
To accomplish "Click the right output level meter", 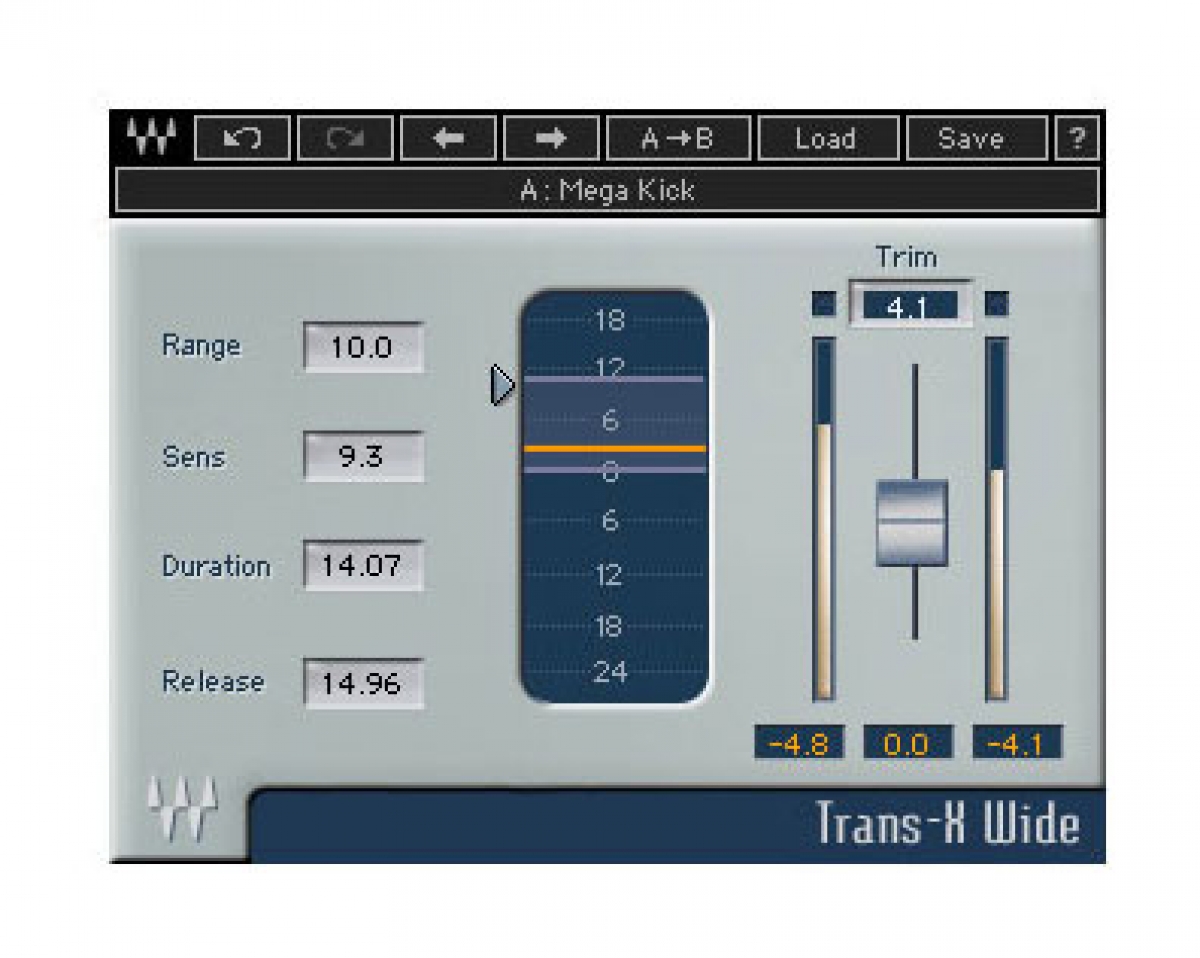I will click(996, 519).
